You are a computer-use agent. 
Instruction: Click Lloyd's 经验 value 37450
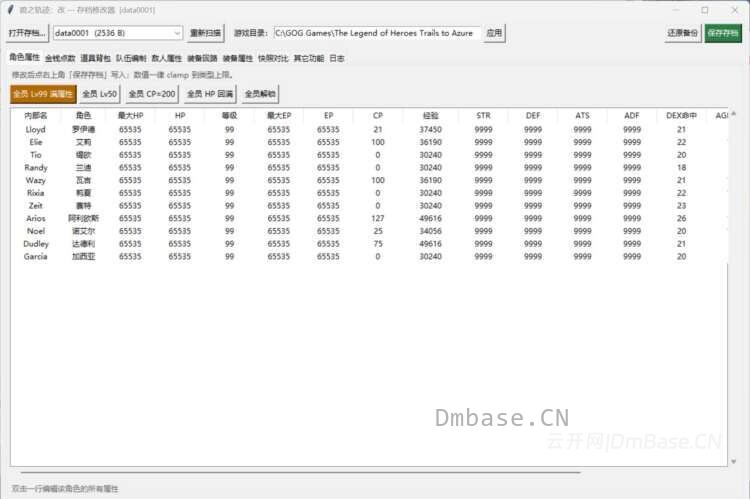click(x=430, y=130)
